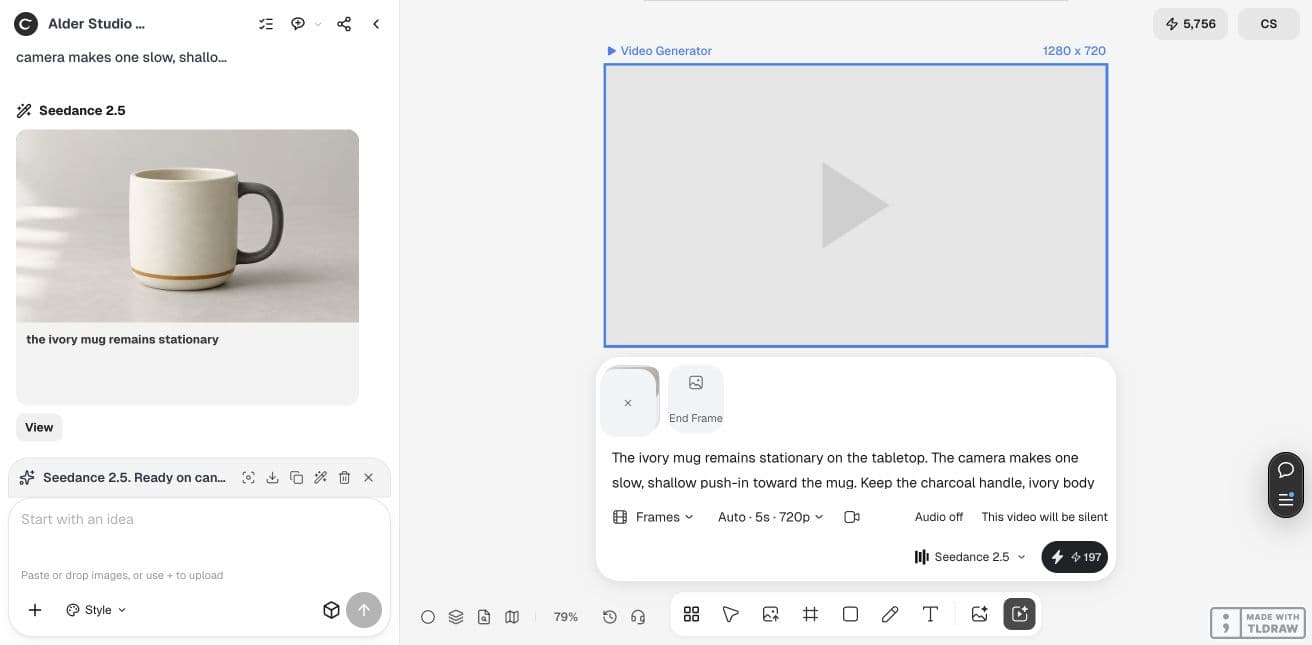Screen dimensions: 1312x645
Task: Open the Frames mode dropdown
Action: point(653,517)
